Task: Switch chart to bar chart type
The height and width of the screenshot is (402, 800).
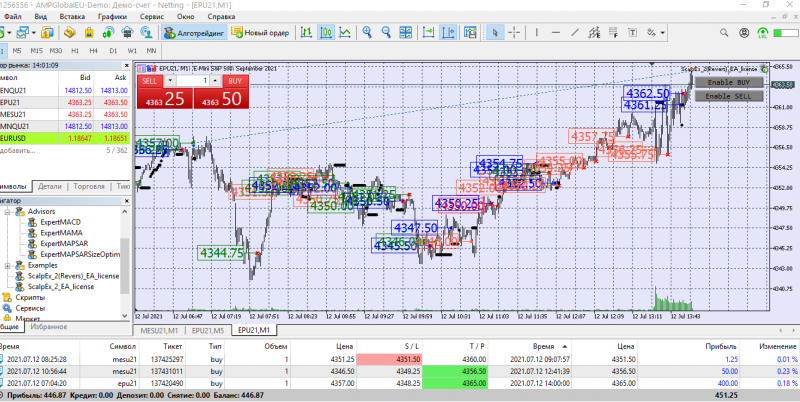Action: [306, 33]
